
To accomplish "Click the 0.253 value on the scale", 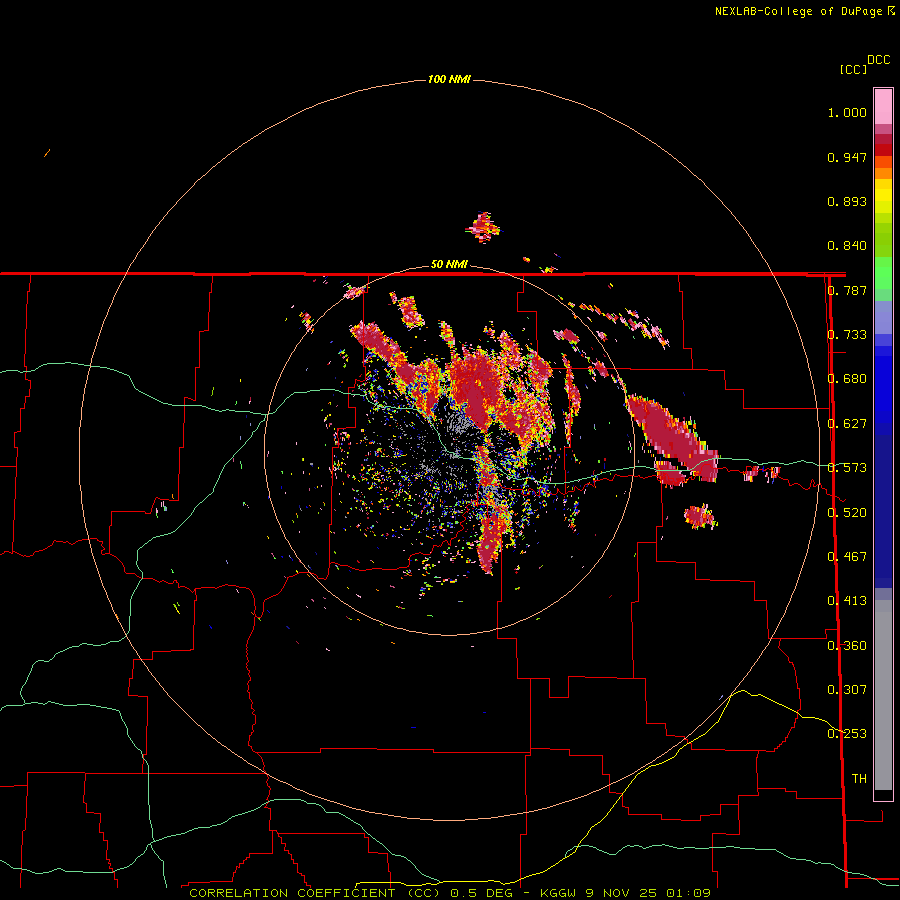I will (847, 734).
